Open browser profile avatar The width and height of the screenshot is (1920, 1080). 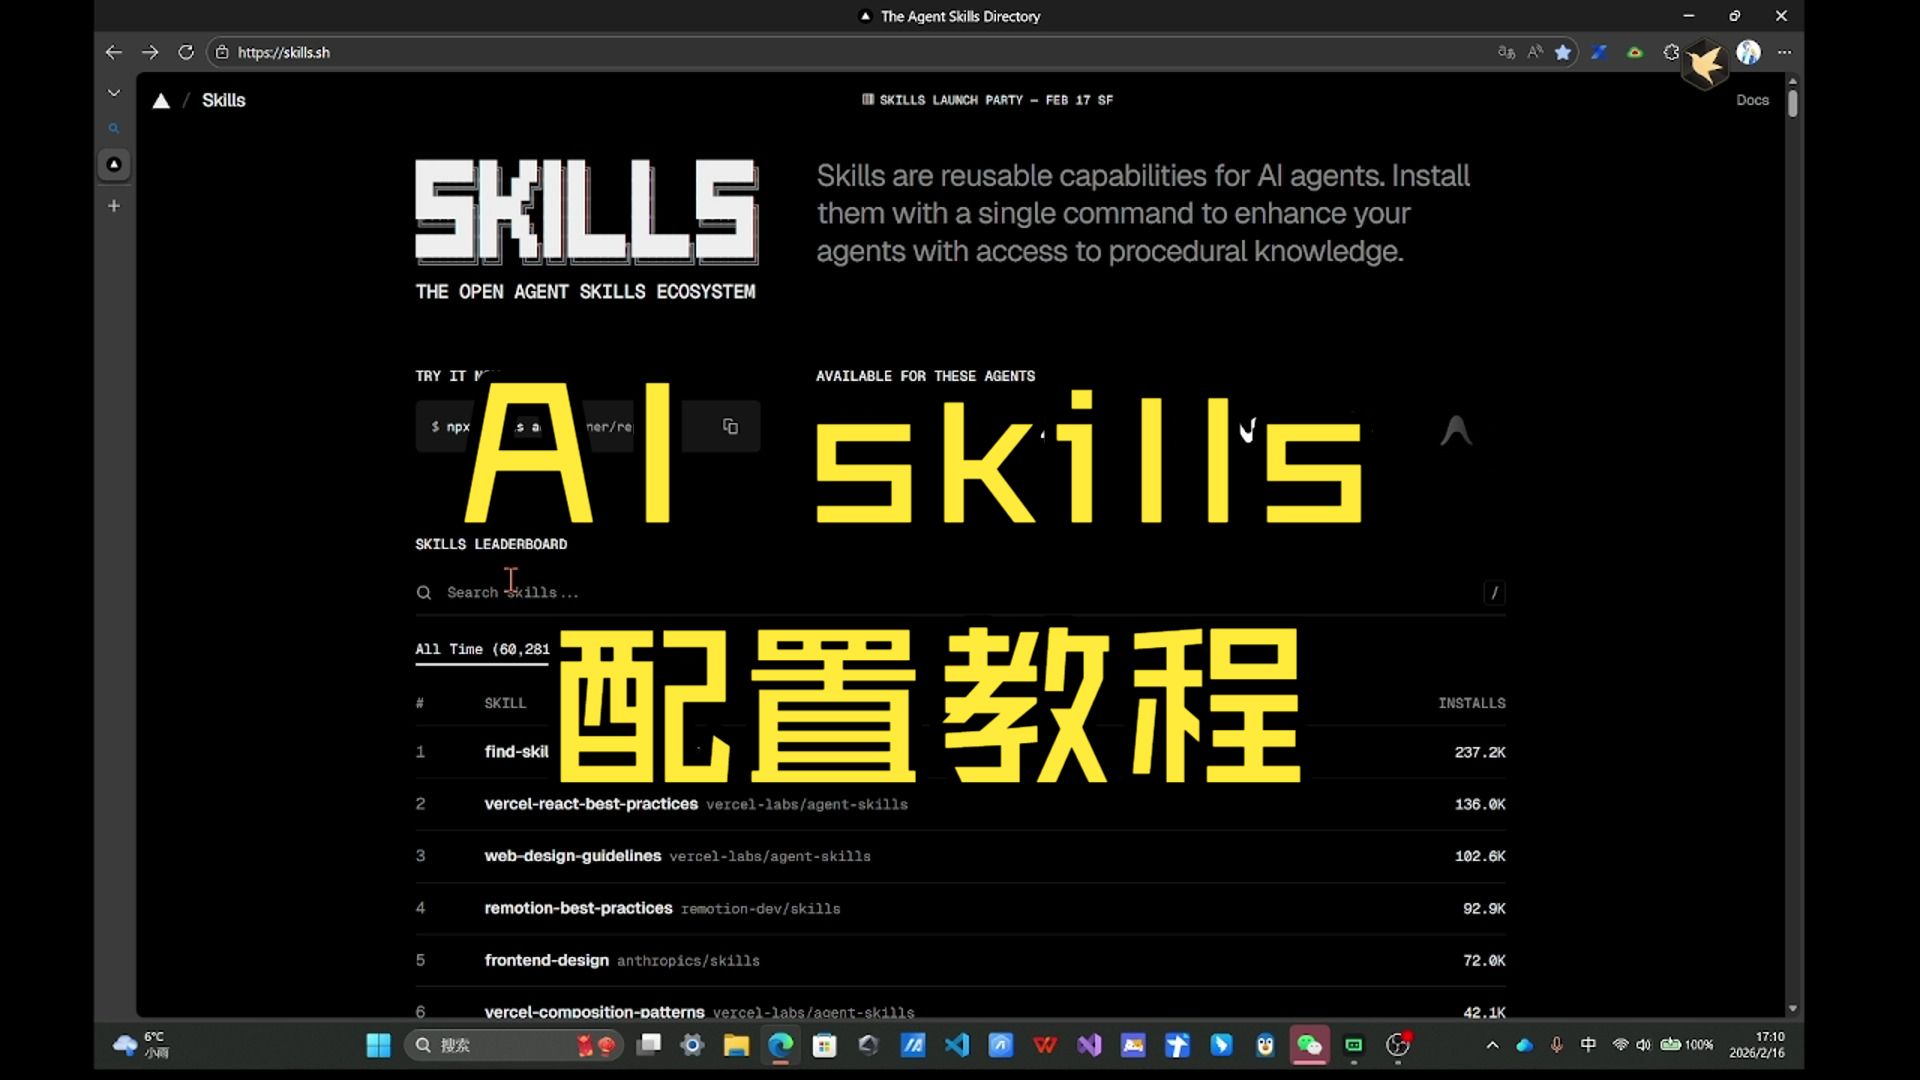[1748, 52]
